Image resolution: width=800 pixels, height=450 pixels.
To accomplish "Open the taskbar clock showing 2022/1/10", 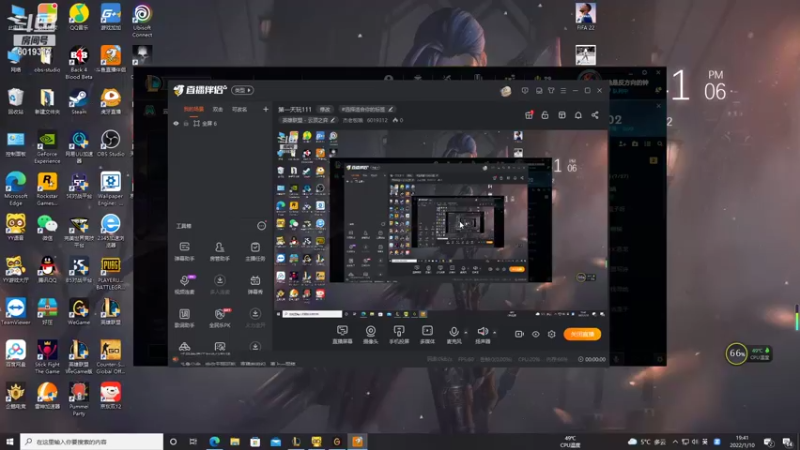I will point(742,441).
